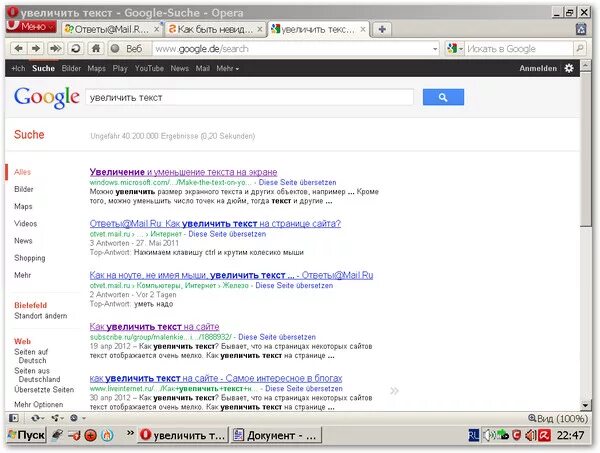Open the liveinternet result как увеличить текст
The image size is (600, 453).
click(216, 378)
